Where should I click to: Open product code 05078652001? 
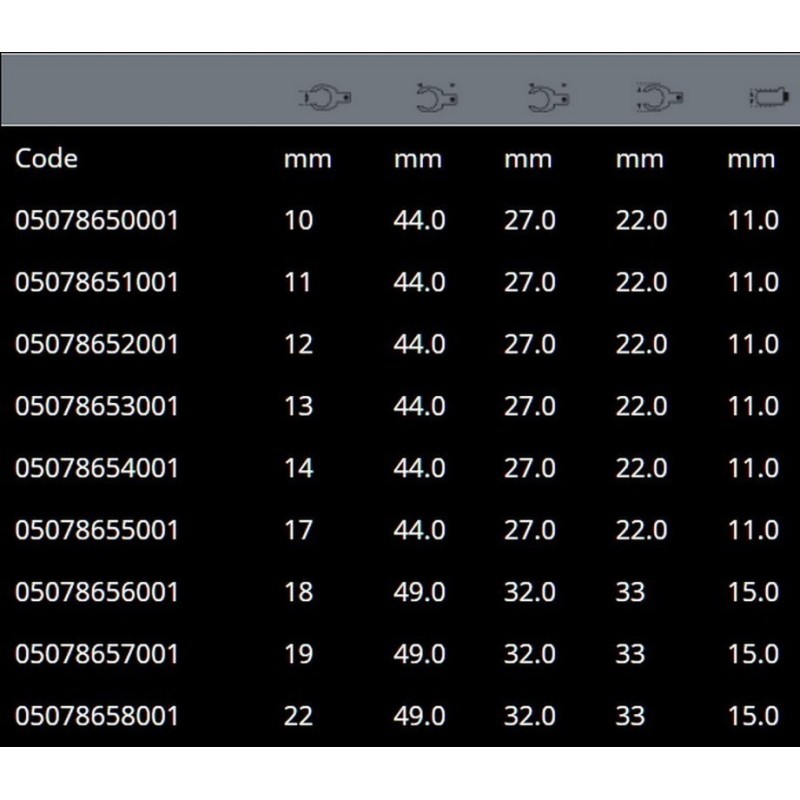click(x=96, y=344)
